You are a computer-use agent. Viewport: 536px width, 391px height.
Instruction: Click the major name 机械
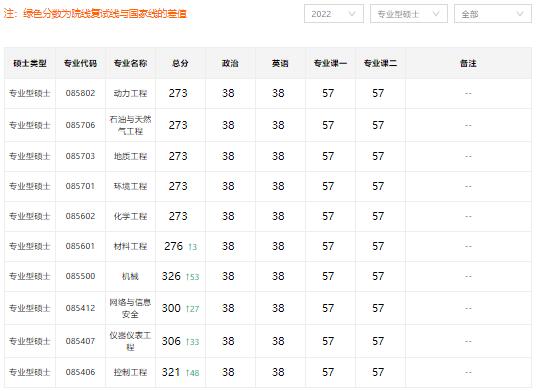tap(131, 276)
